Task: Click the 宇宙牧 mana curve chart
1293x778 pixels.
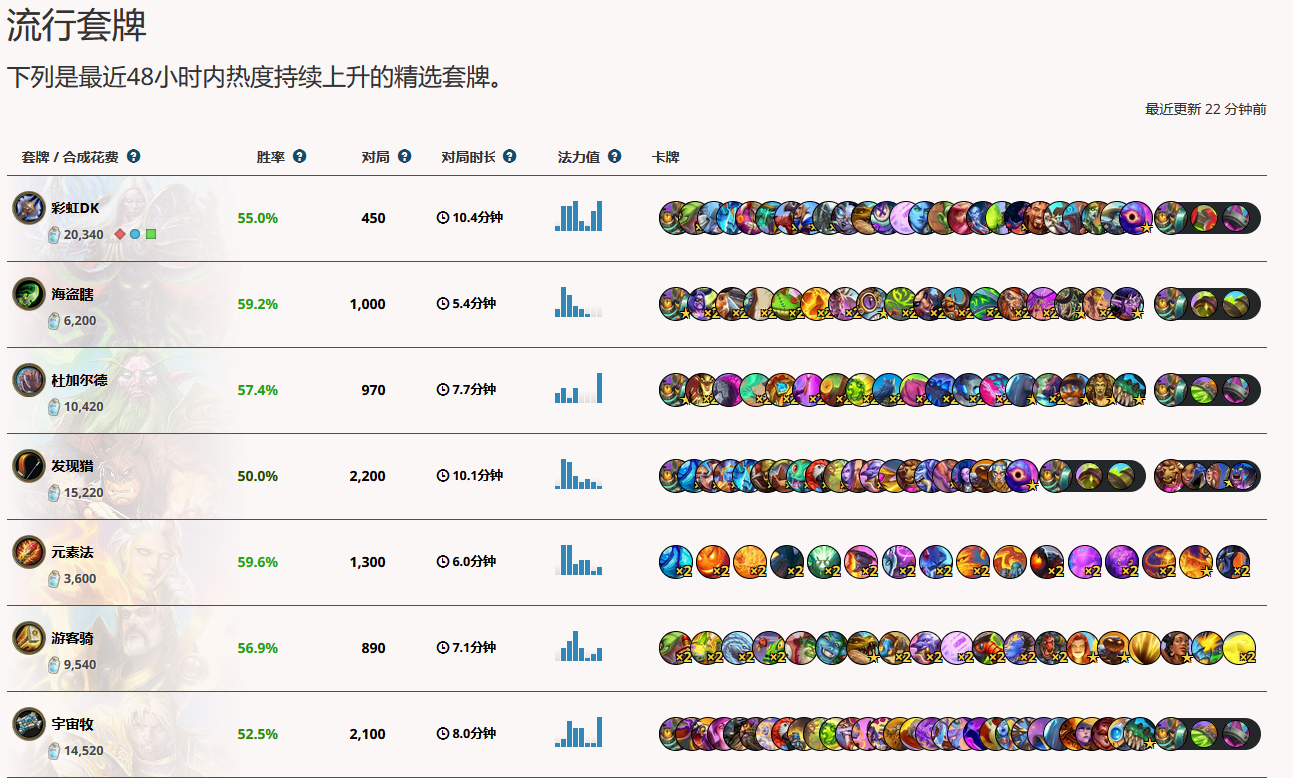Action: (x=579, y=732)
